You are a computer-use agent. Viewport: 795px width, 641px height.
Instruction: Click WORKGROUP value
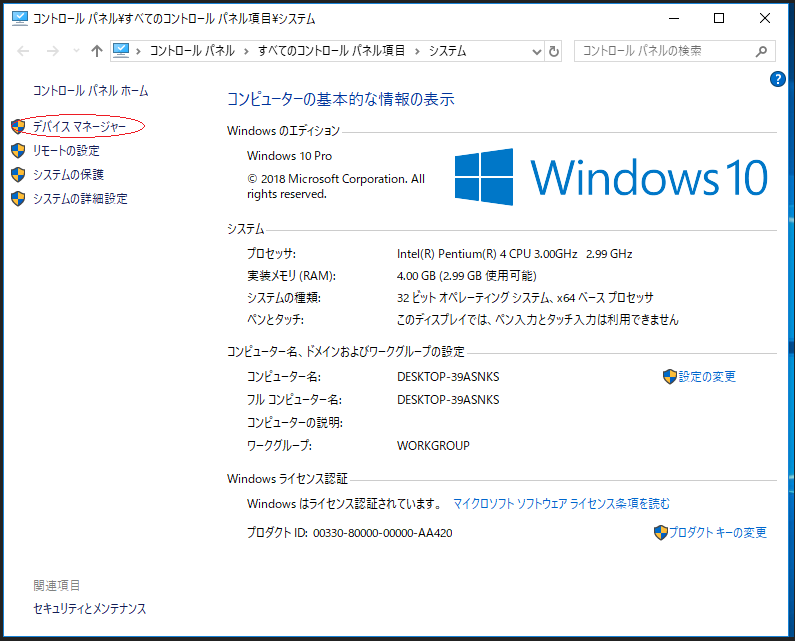click(433, 445)
